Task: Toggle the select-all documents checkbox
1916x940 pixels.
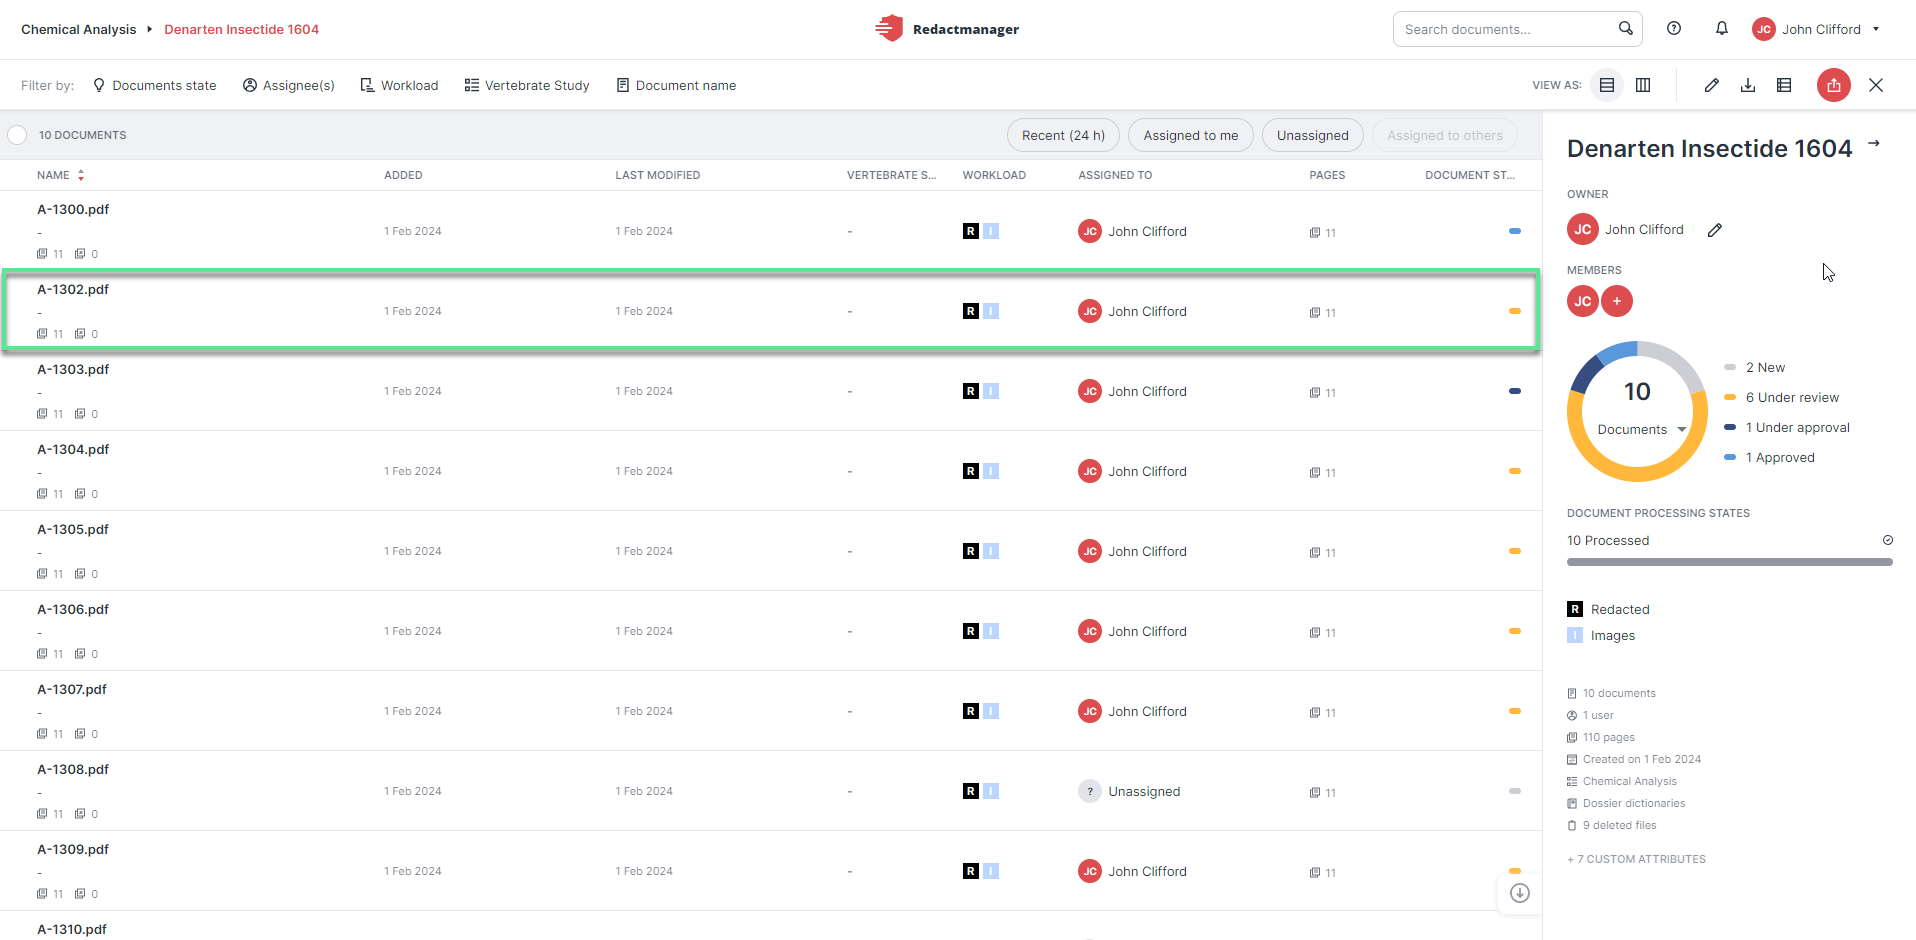Action: (17, 135)
